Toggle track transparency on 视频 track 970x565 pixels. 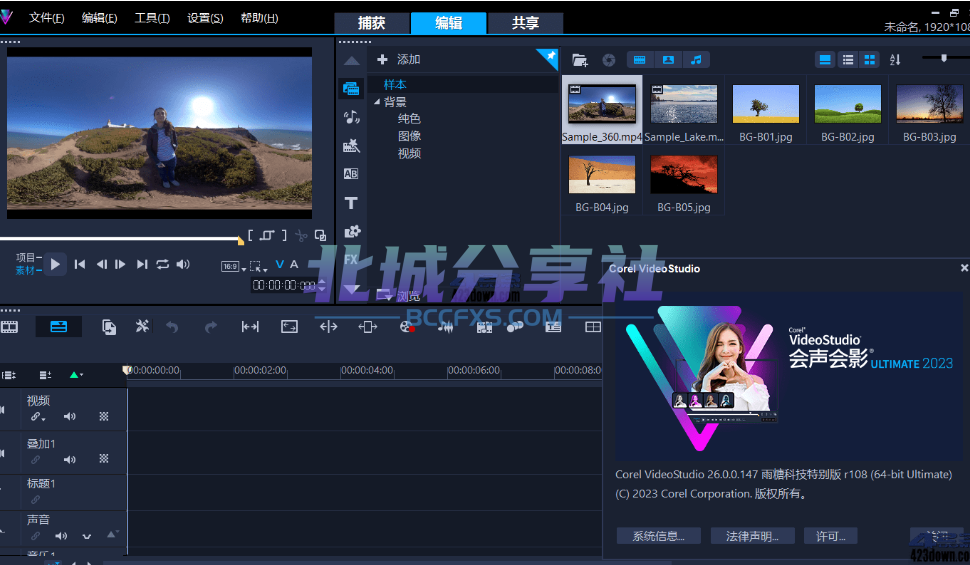point(104,416)
